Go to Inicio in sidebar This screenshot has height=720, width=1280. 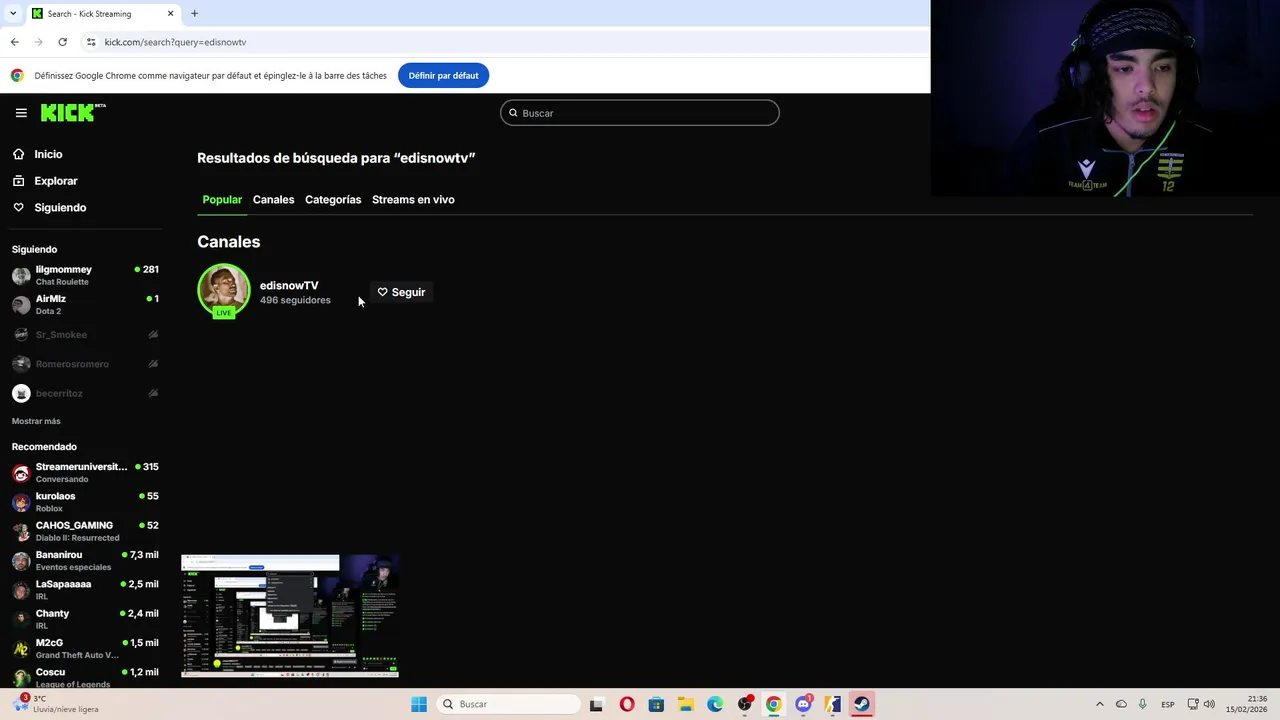(x=48, y=154)
